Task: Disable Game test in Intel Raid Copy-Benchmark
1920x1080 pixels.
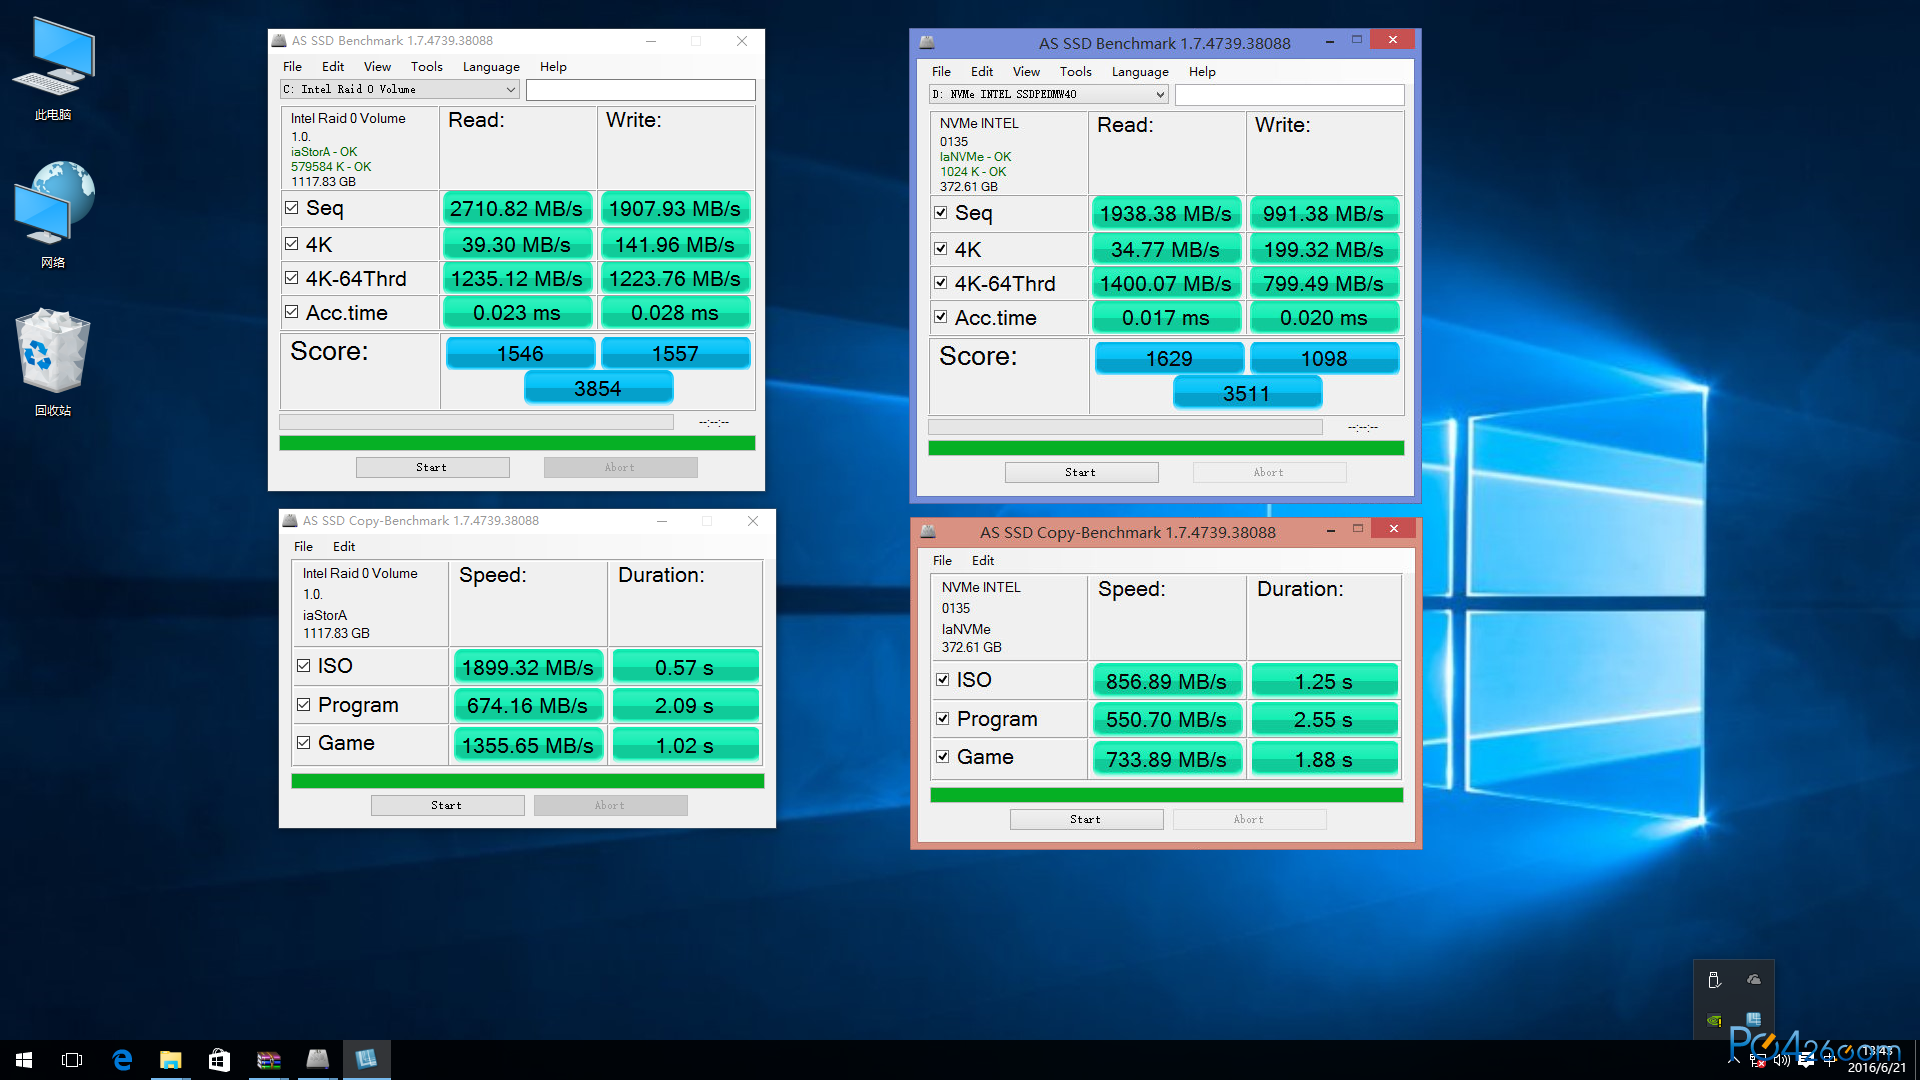Action: point(303,743)
